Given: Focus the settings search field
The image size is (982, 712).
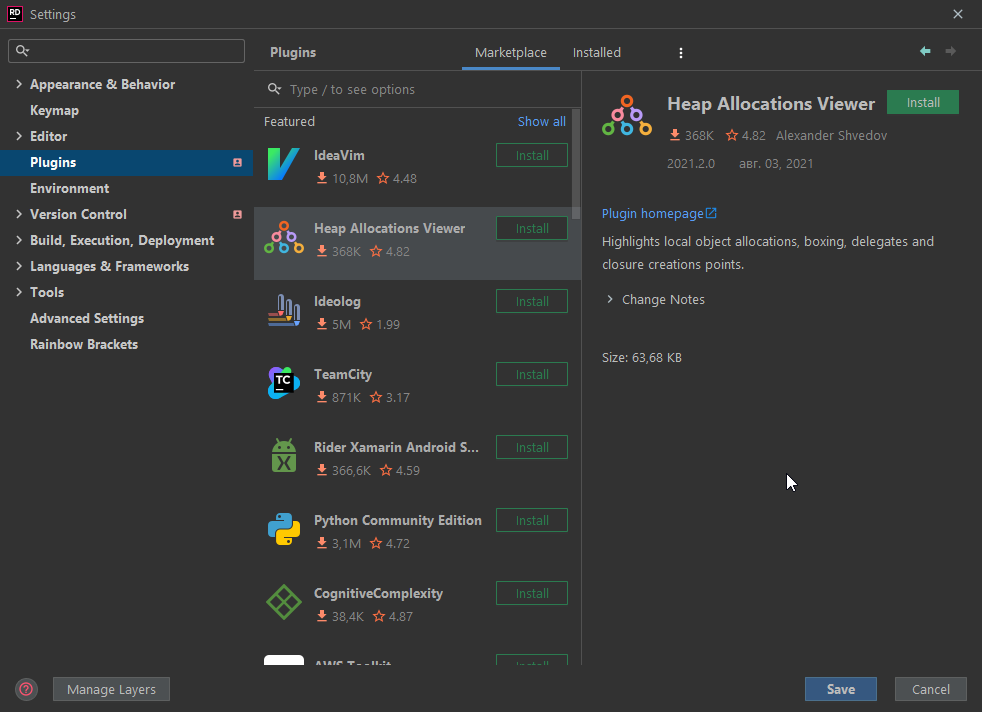Looking at the screenshot, I should (x=127, y=51).
